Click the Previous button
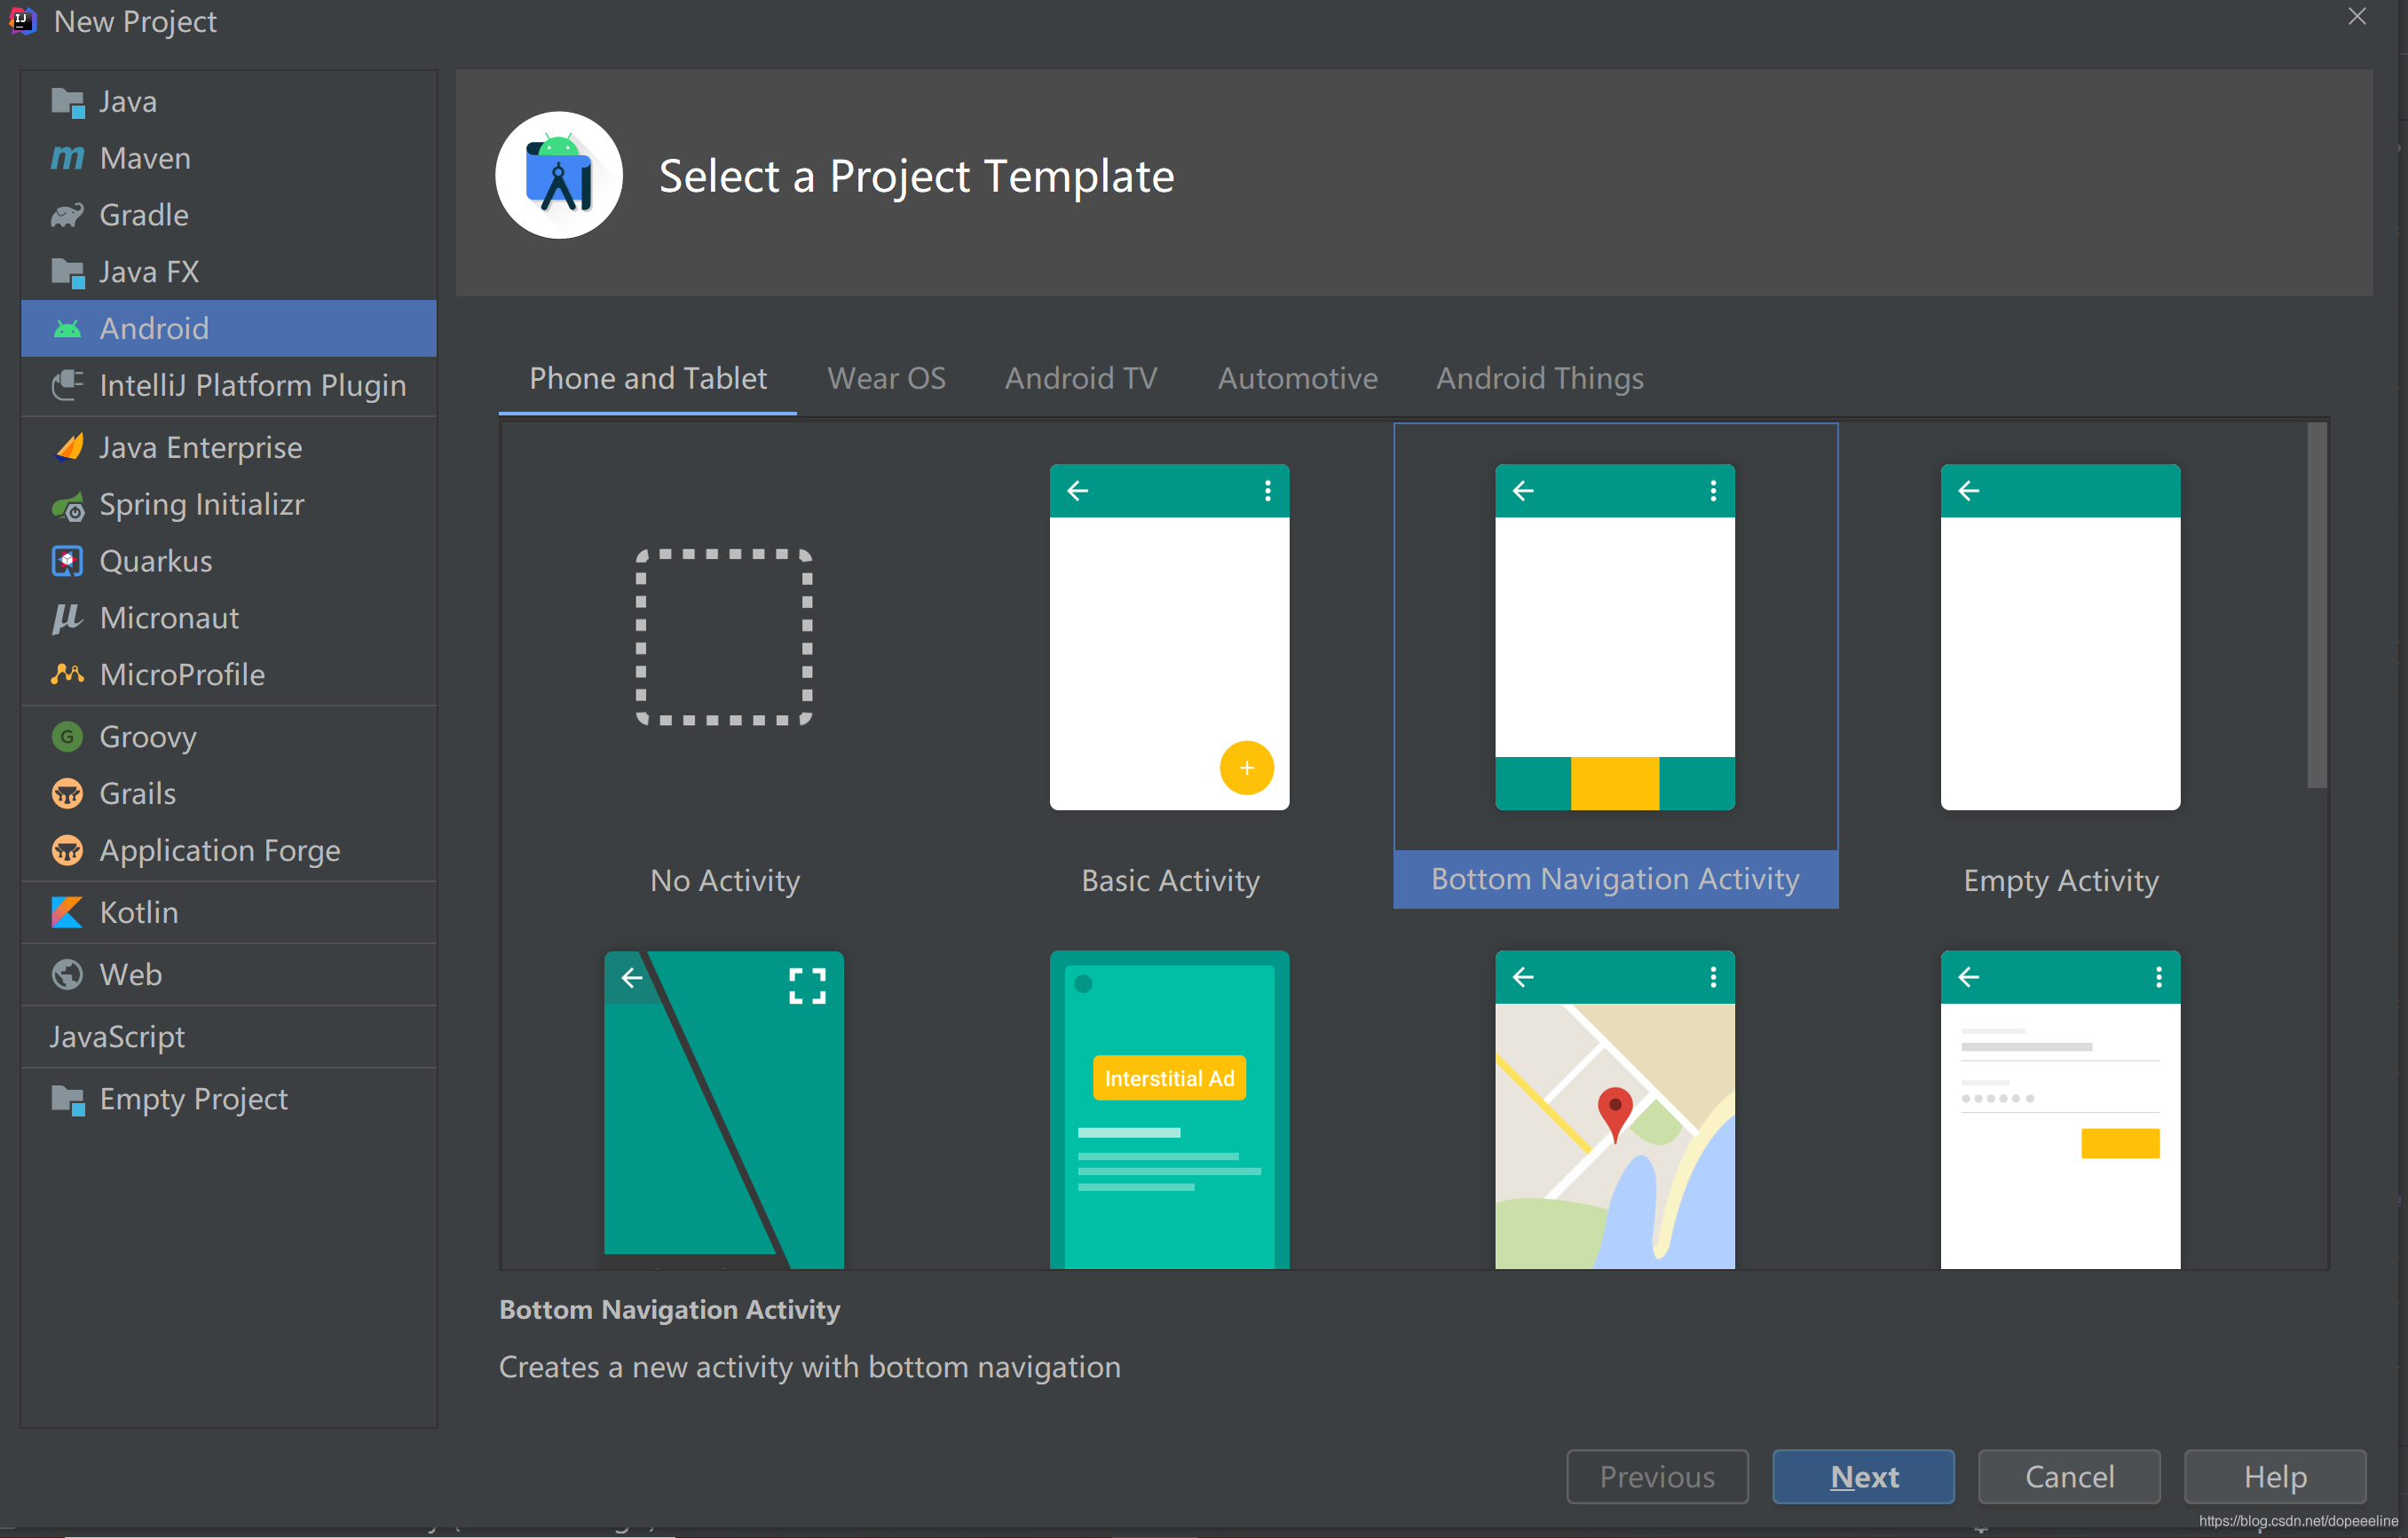 [1657, 1477]
